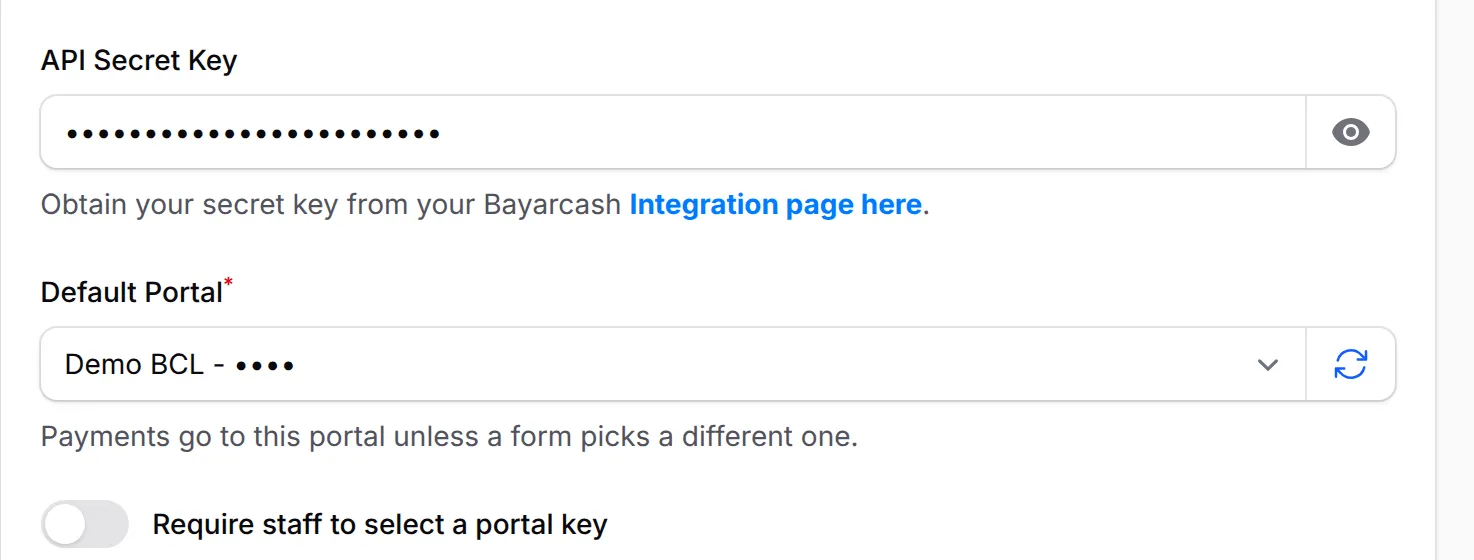The height and width of the screenshot is (560, 1474).
Task: Expand the Default Portal chevron arrow
Action: click(1268, 365)
